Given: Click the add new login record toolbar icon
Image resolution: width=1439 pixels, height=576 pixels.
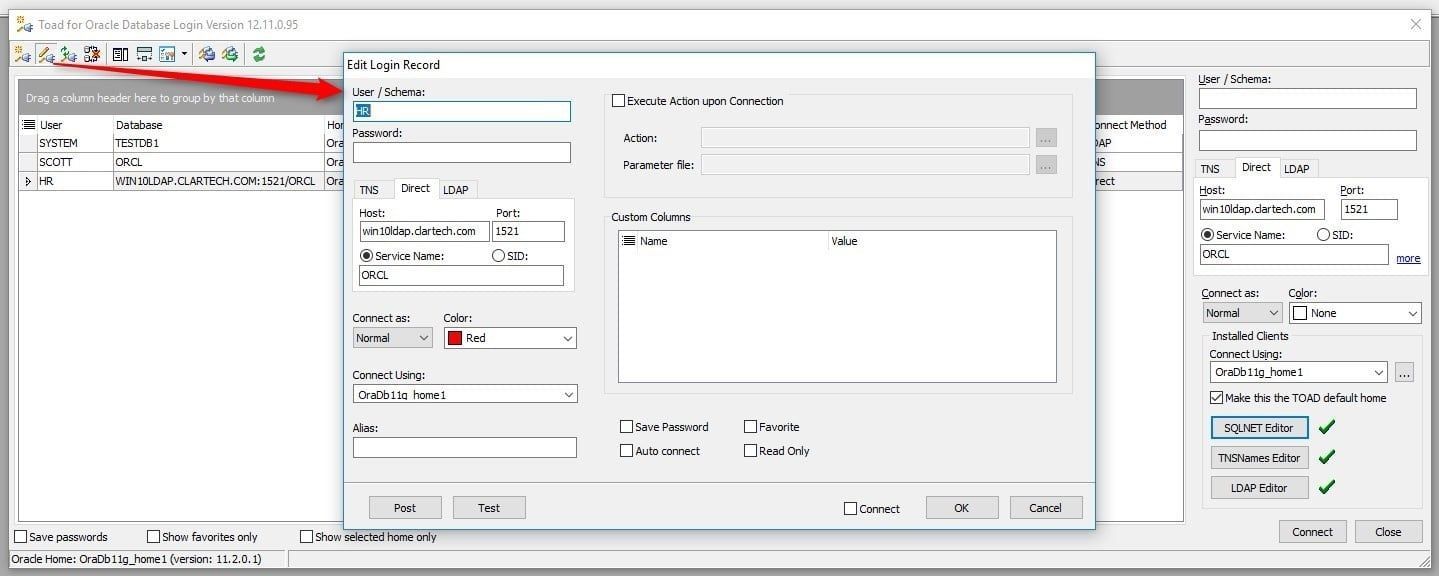Looking at the screenshot, I should [23, 54].
